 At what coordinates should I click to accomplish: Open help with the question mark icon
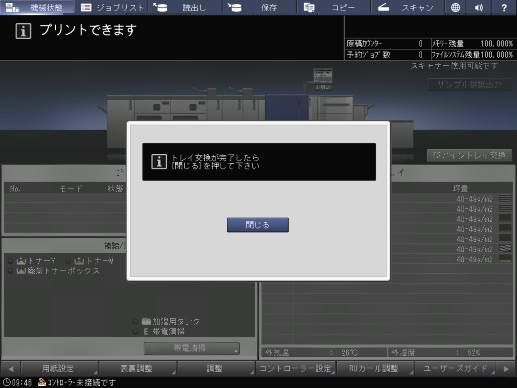(504, 7)
